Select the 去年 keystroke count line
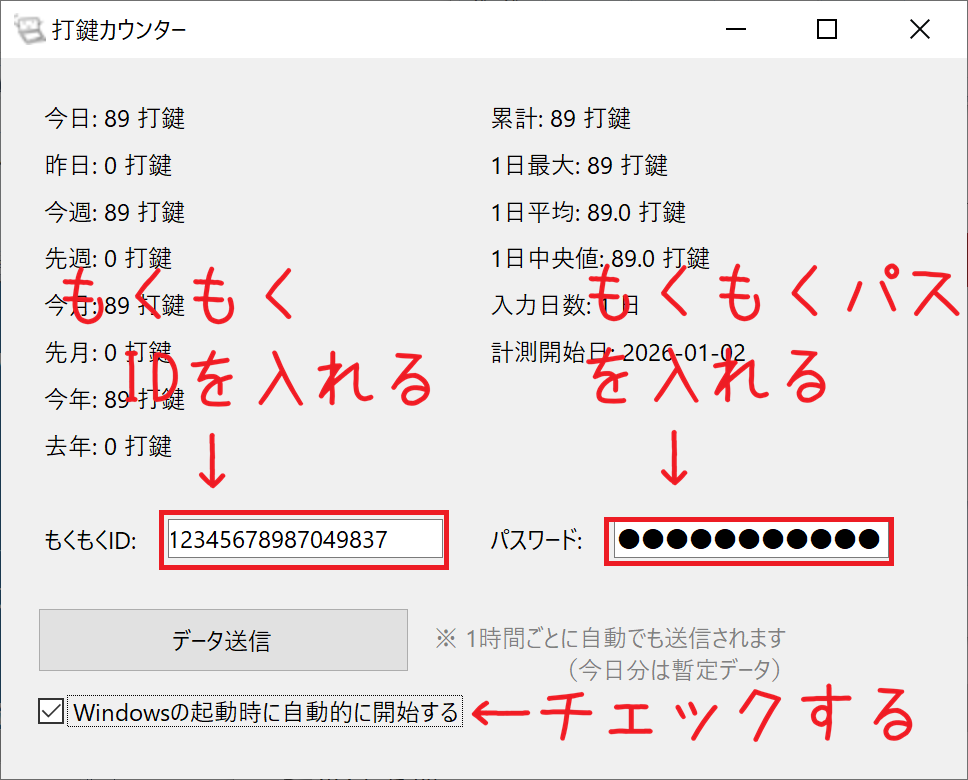This screenshot has width=968, height=780. tap(108, 446)
